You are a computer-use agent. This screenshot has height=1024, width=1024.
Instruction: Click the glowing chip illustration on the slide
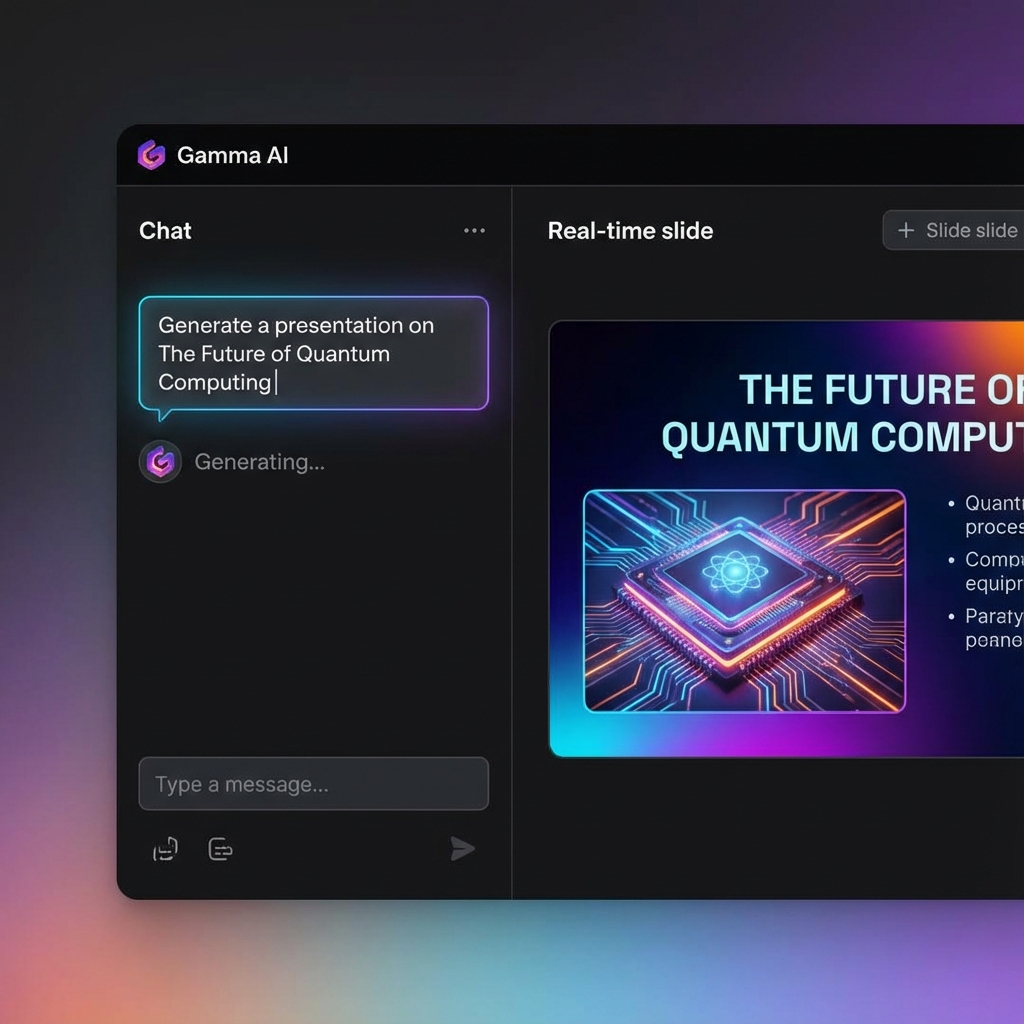[744, 600]
